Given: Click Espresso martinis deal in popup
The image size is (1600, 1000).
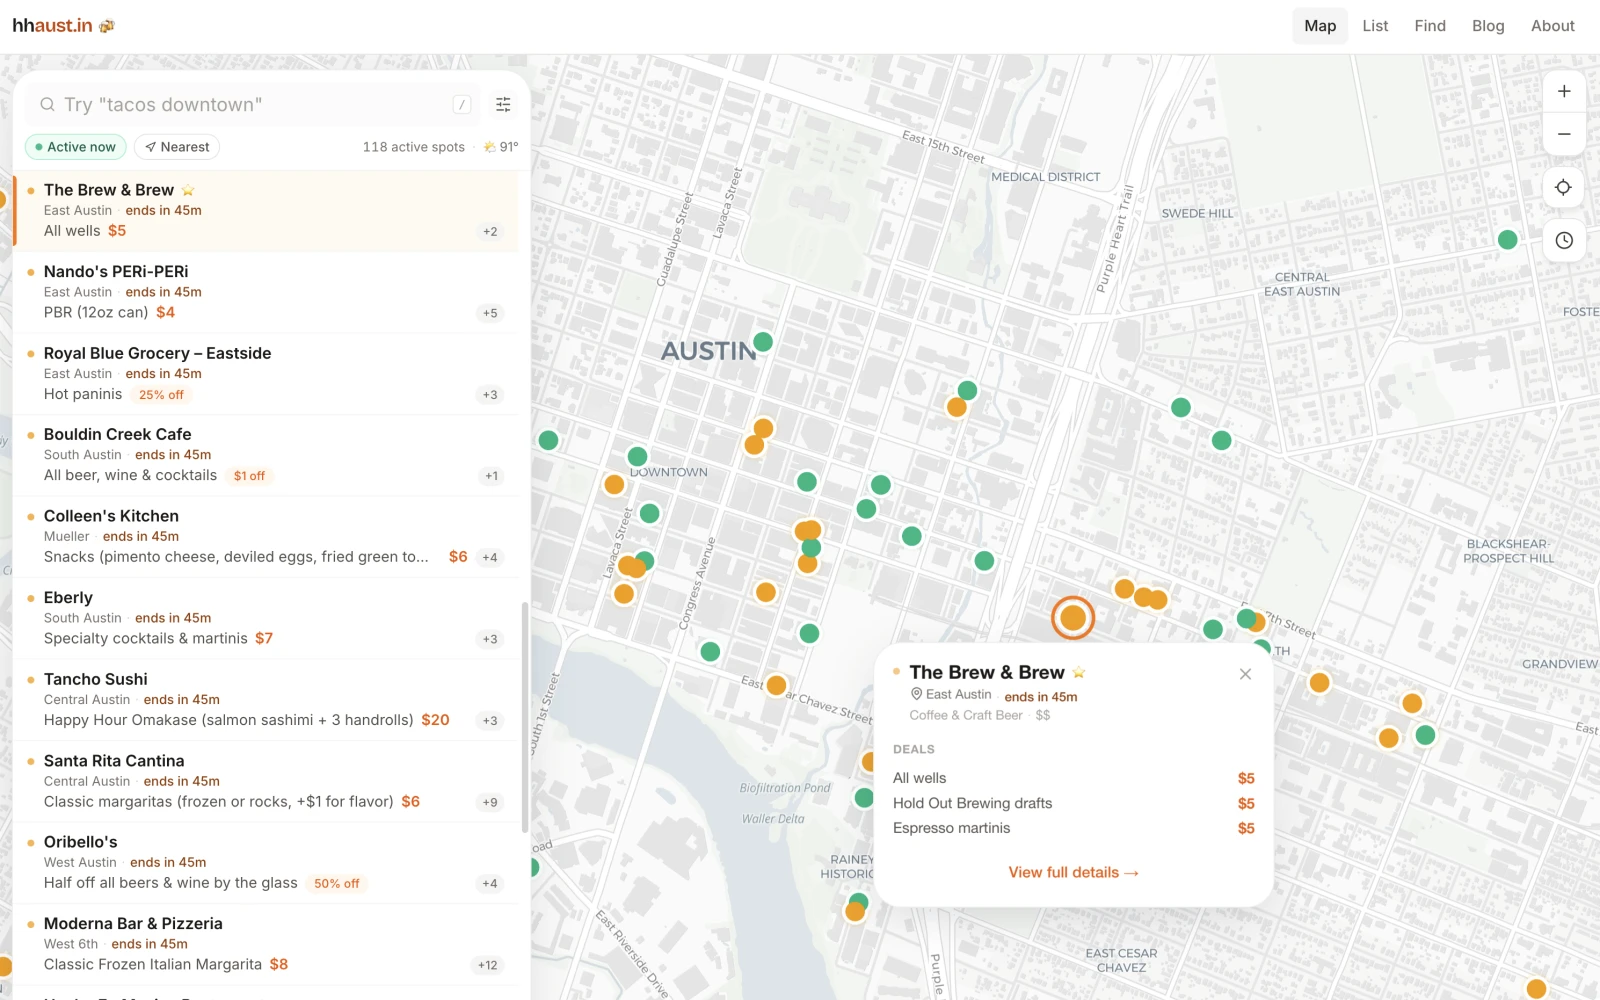Looking at the screenshot, I should click(x=1073, y=828).
